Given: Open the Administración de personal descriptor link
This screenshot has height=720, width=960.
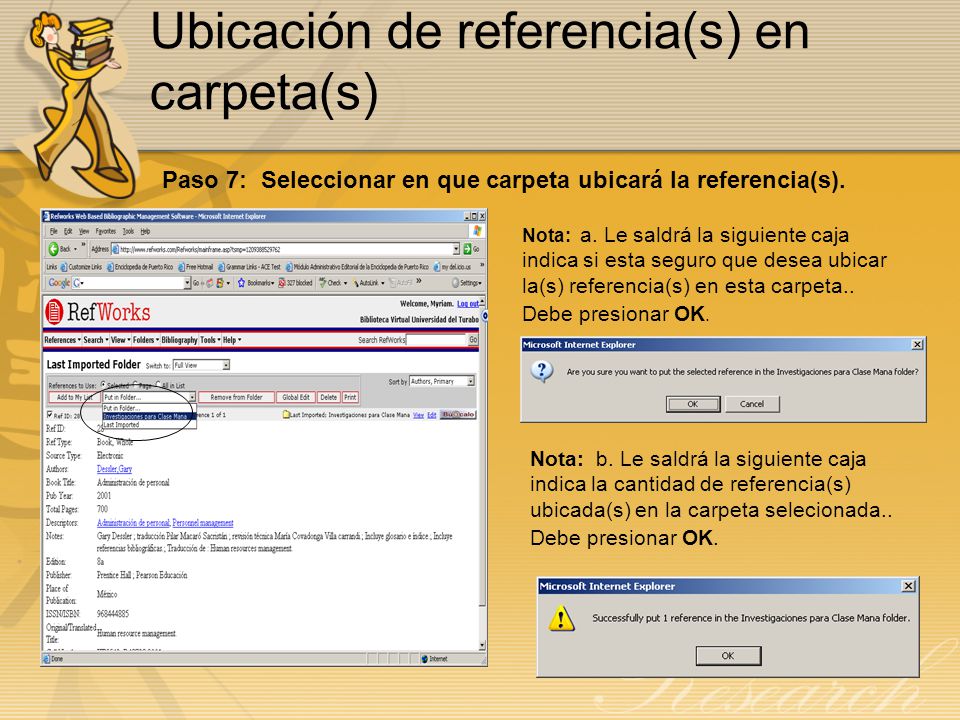Looking at the screenshot, I should point(133,523).
